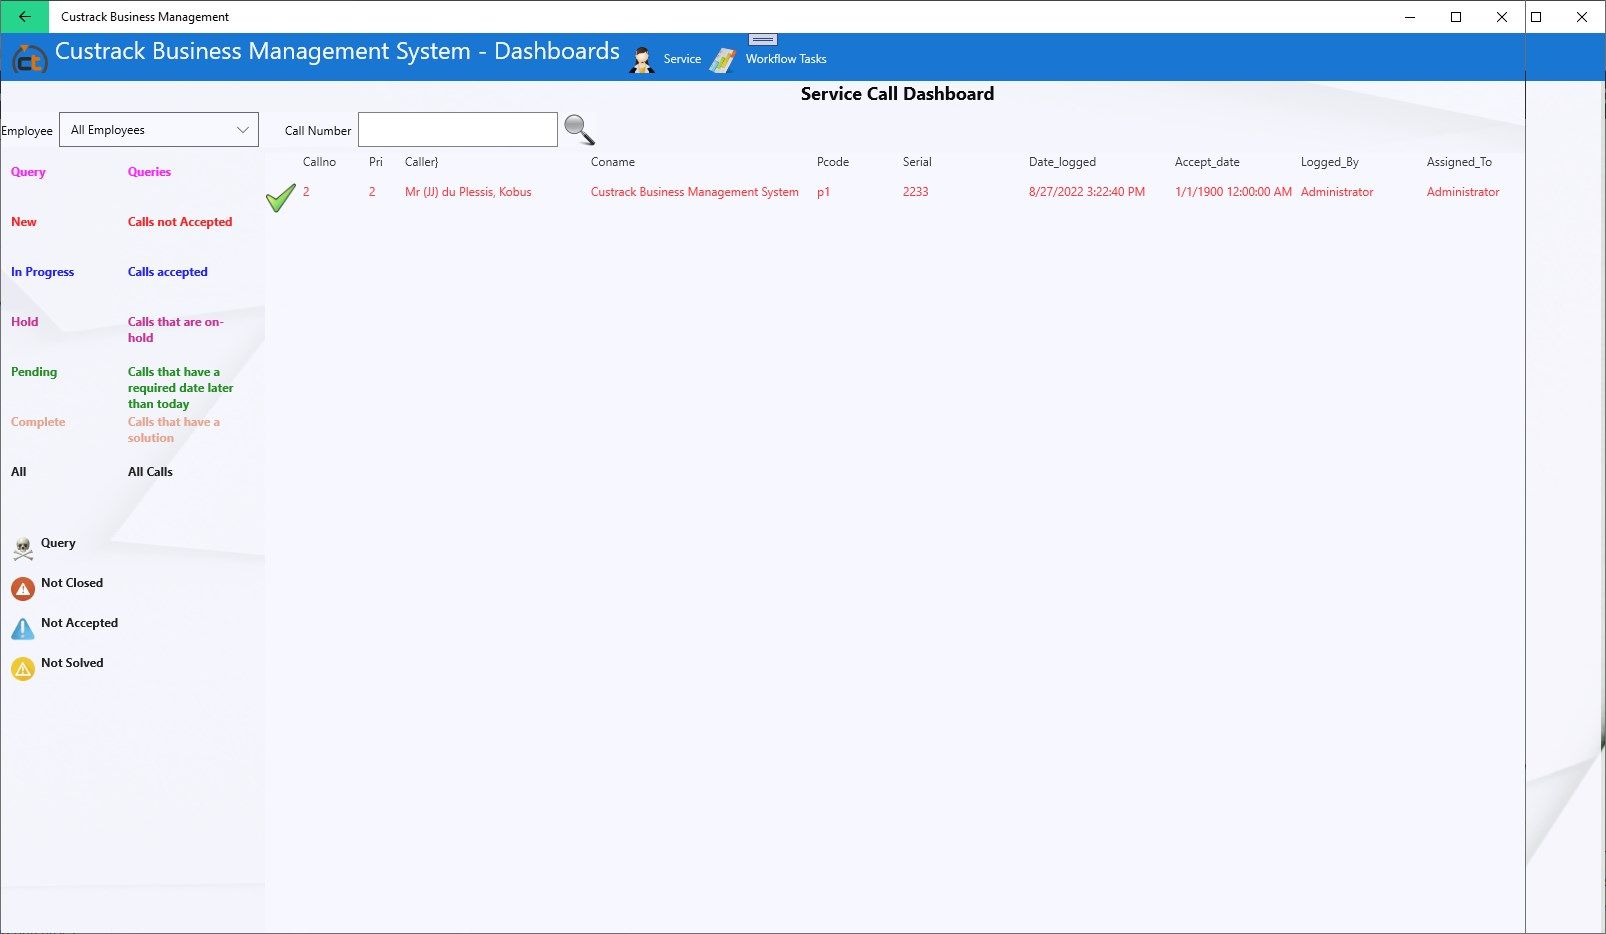The image size is (1606, 934).
Task: Click the All Calls description
Action: coord(150,472)
